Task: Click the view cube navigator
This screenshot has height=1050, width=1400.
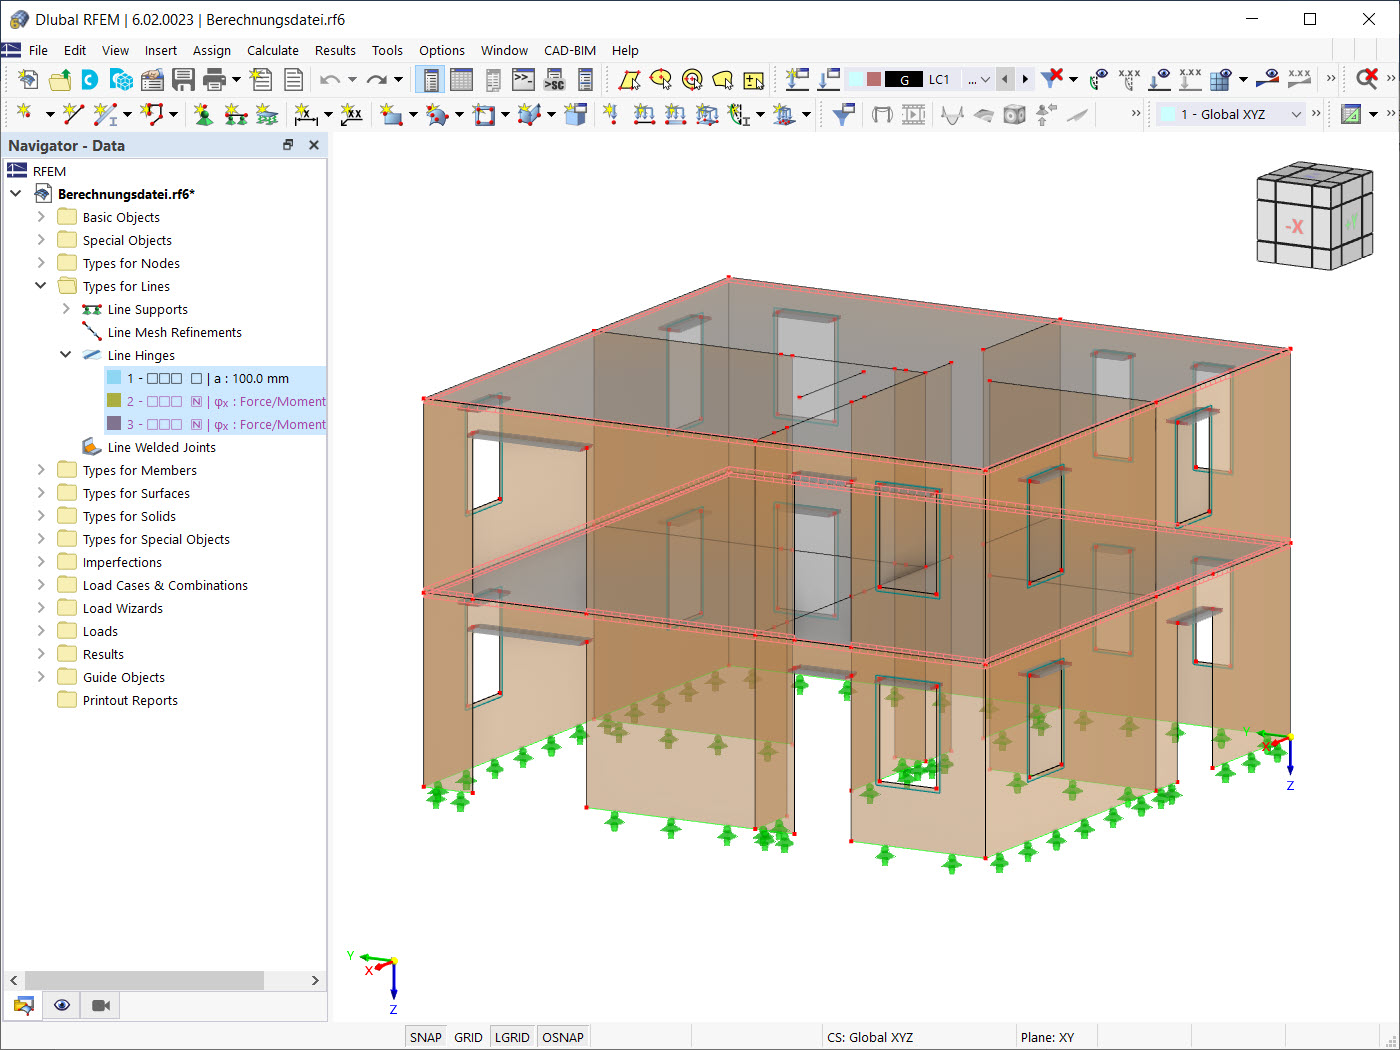Action: point(1313,215)
